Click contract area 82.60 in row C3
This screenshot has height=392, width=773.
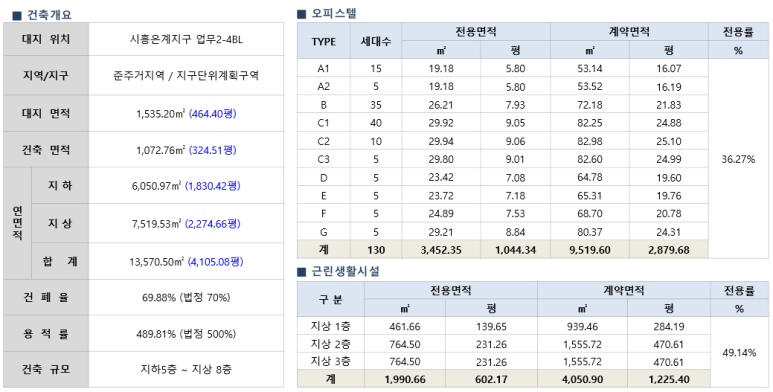pyautogui.click(x=590, y=159)
